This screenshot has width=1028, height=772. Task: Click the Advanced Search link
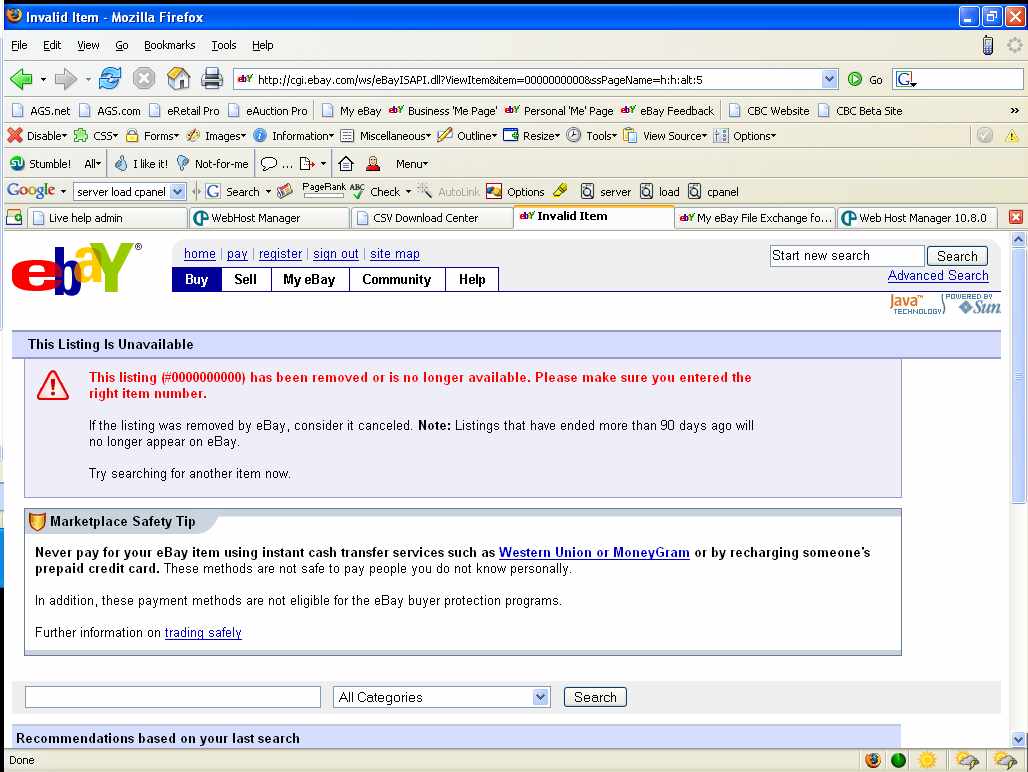pos(937,276)
